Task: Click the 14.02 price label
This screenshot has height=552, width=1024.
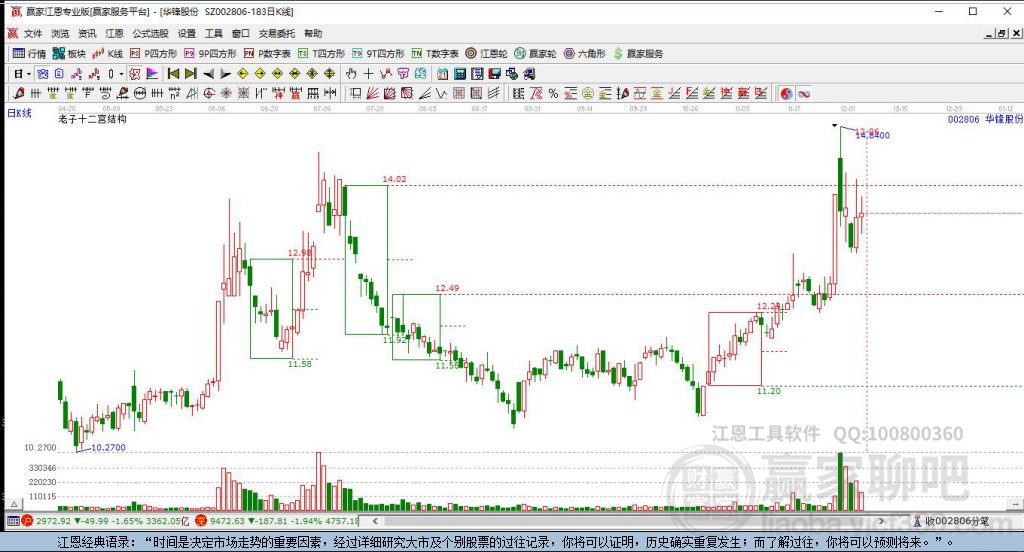Action: [x=394, y=179]
